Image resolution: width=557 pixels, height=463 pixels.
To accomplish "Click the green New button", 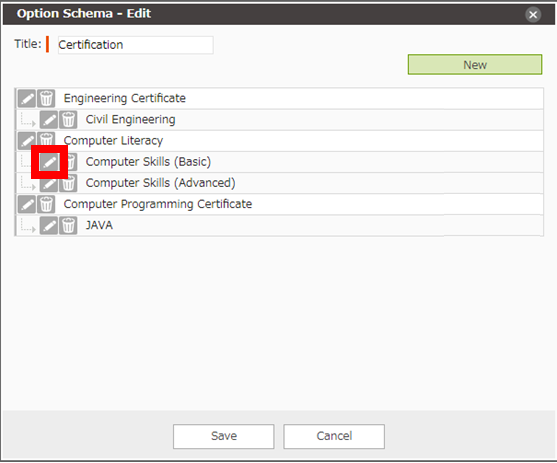I will [x=475, y=64].
